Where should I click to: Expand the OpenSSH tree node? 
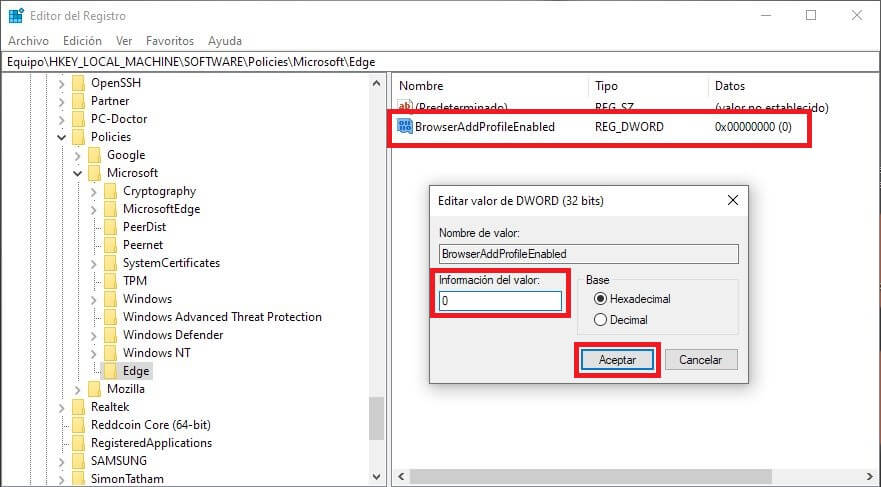click(61, 83)
